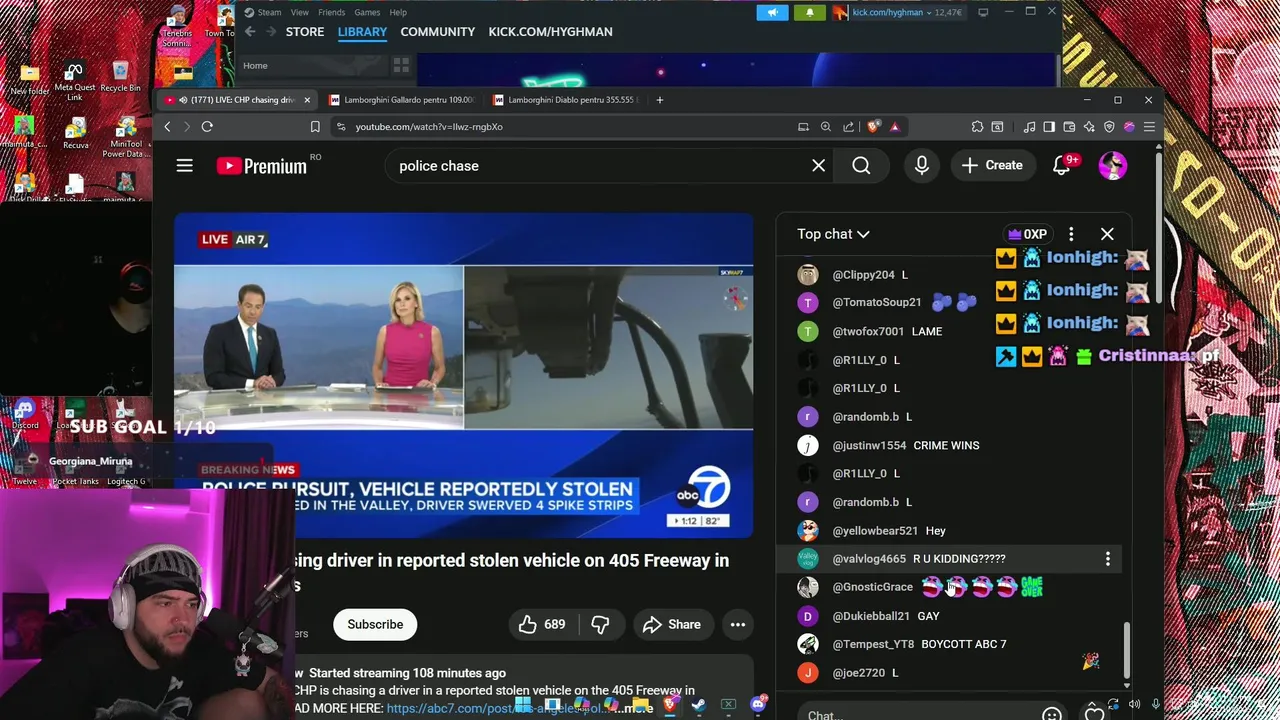The image size is (1280, 720).
Task: Go back in the Steam window
Action: [250, 32]
